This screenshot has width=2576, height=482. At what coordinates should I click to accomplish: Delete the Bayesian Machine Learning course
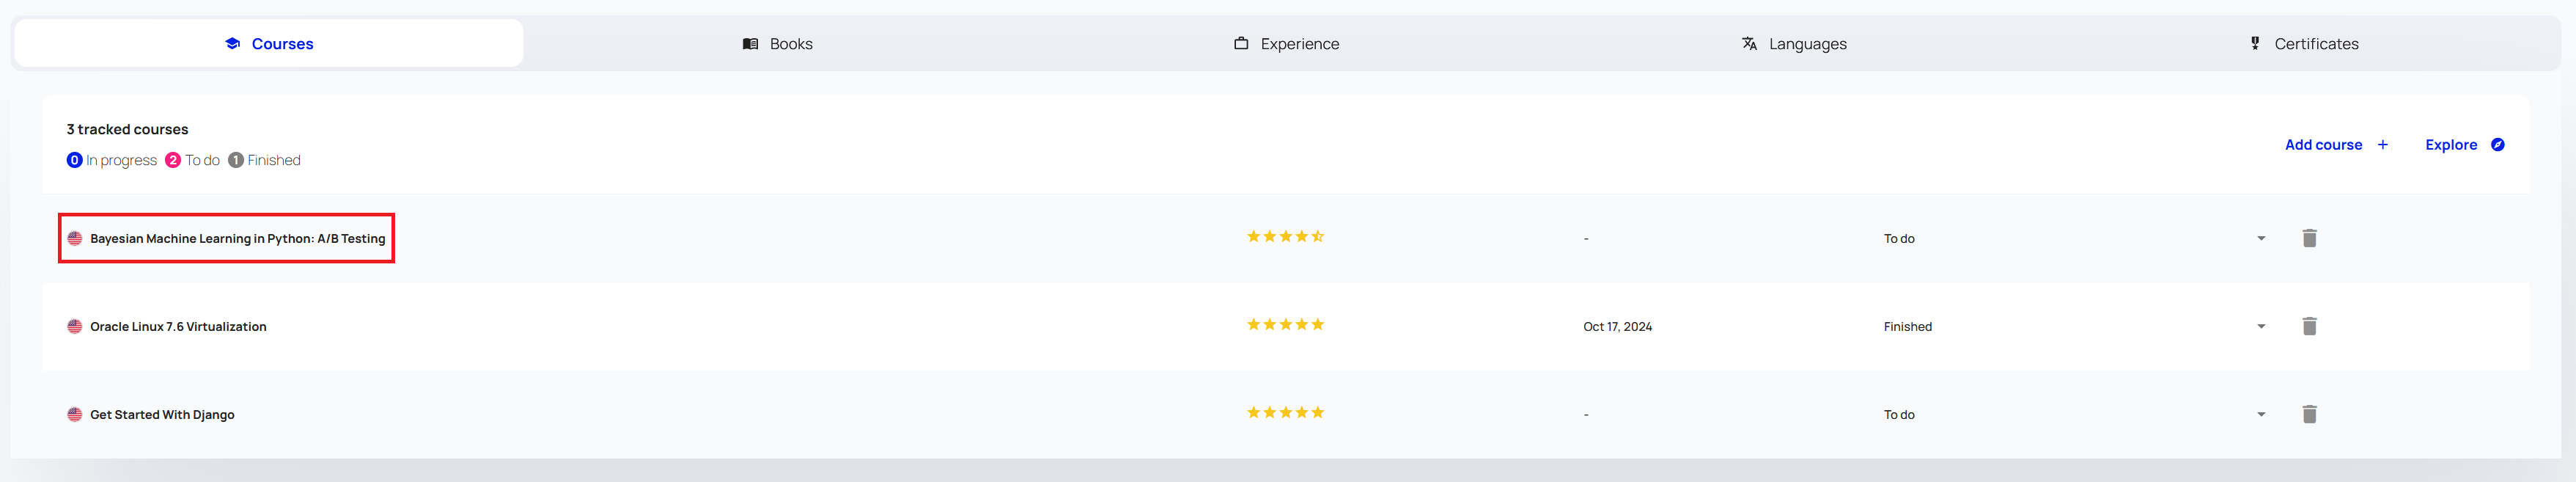[2309, 238]
